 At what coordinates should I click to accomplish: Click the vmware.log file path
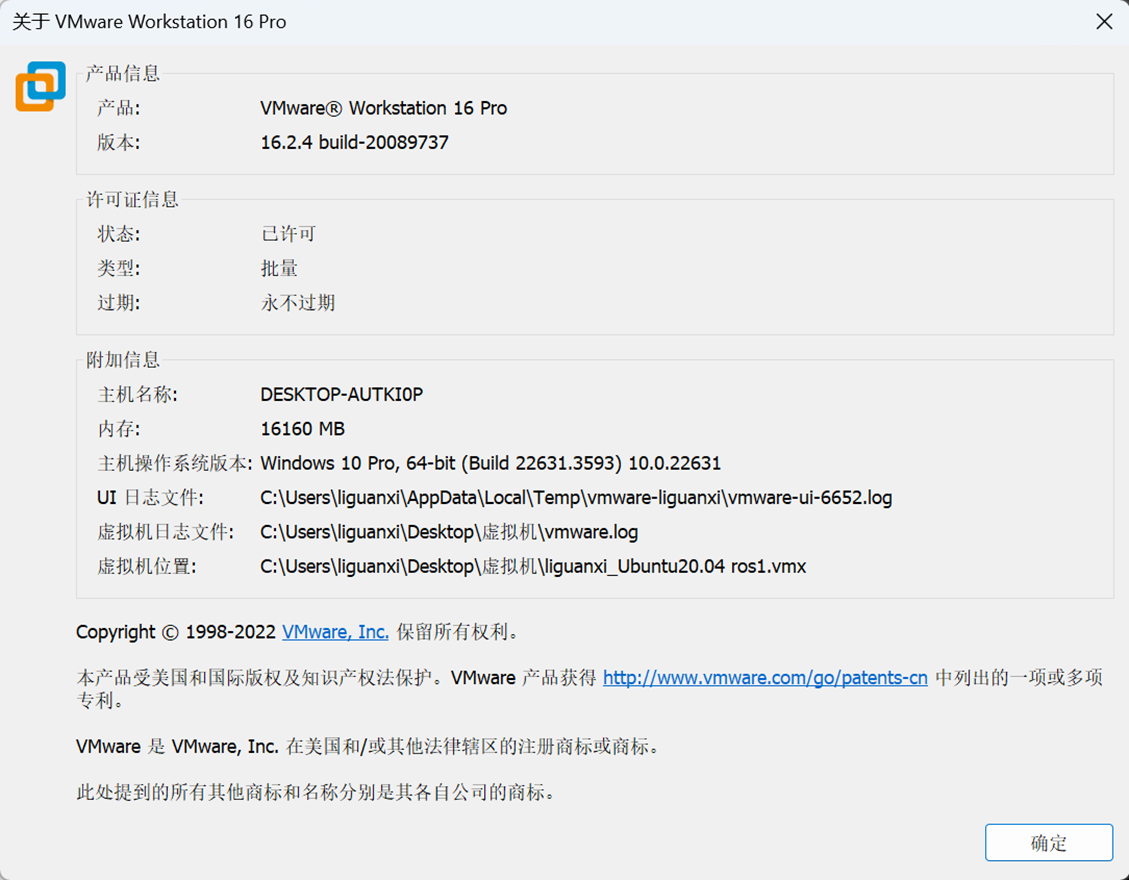[x=449, y=532]
